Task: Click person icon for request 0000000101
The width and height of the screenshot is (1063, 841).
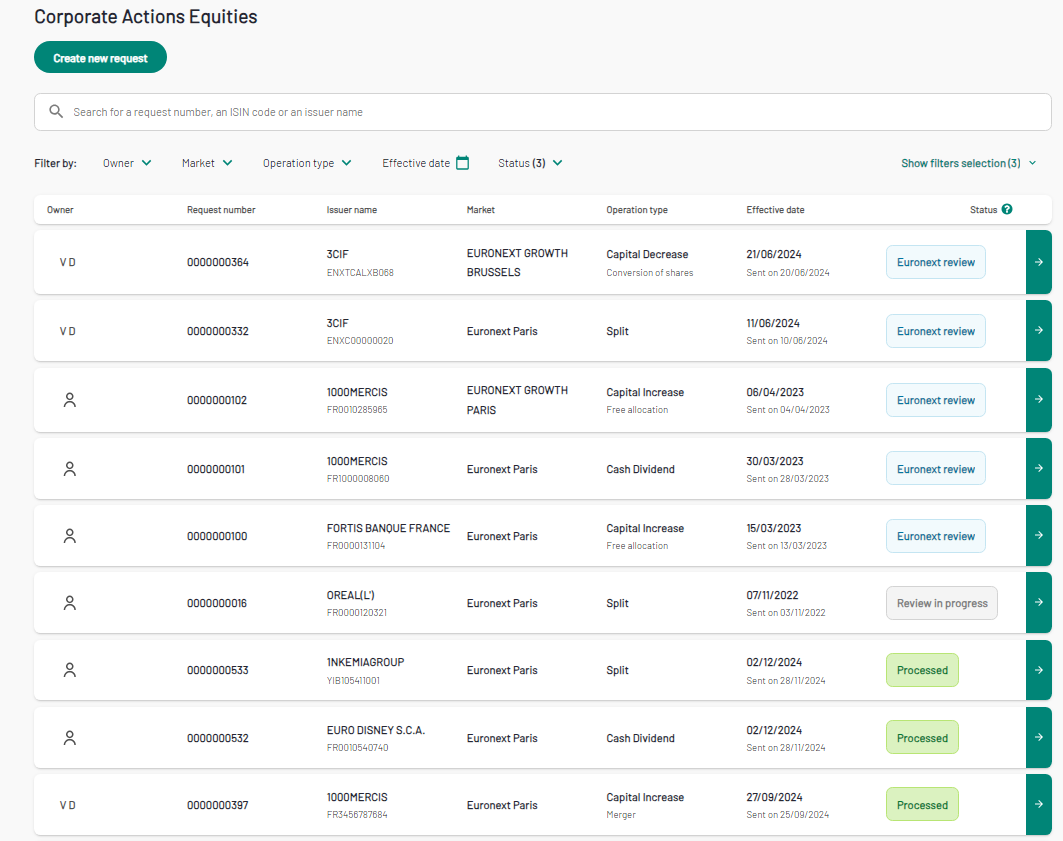Action: (x=69, y=468)
